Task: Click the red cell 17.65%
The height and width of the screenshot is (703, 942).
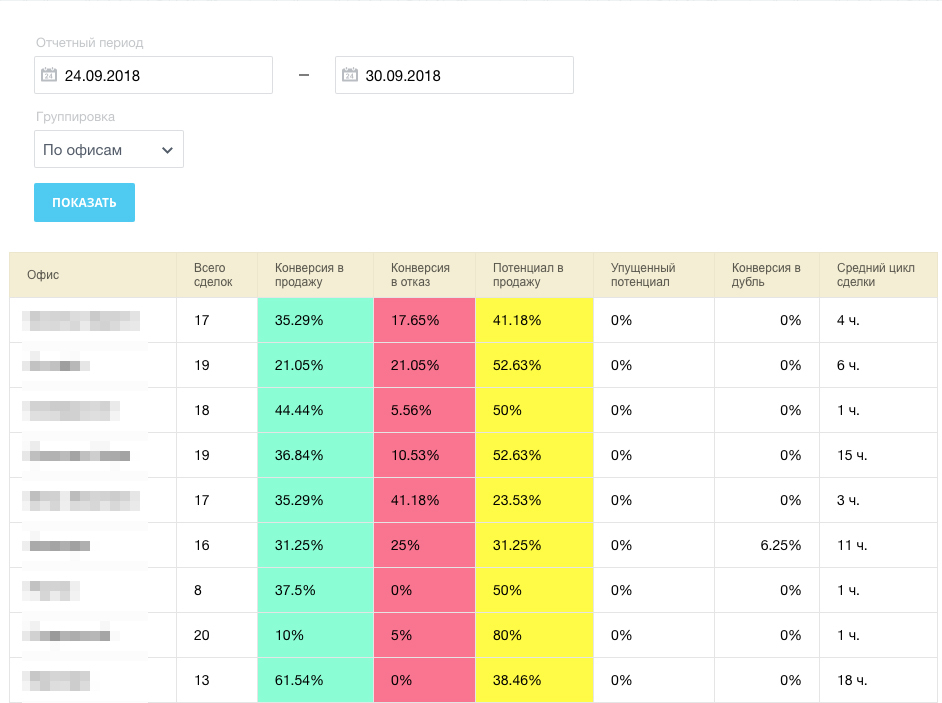Action: pyautogui.click(x=424, y=320)
